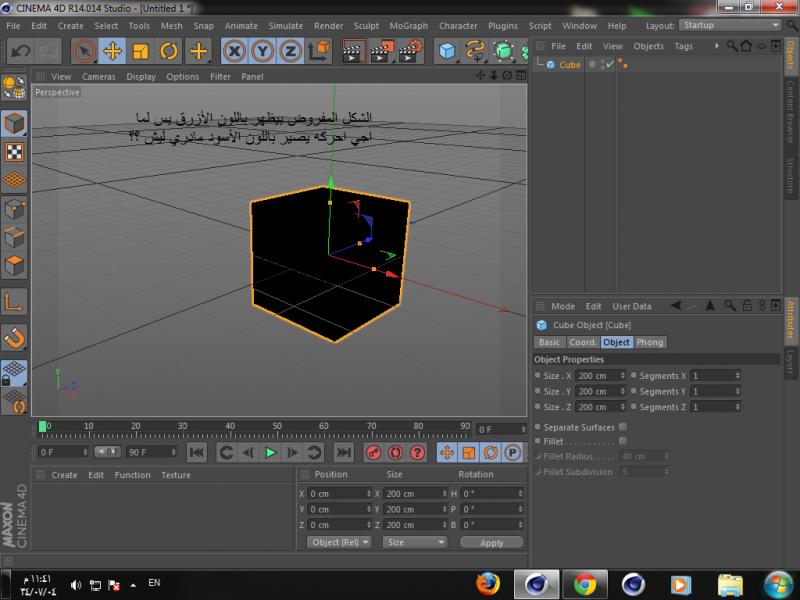Toggle the Cube enabled green checkmark
The height and width of the screenshot is (600, 800).
(x=609, y=64)
